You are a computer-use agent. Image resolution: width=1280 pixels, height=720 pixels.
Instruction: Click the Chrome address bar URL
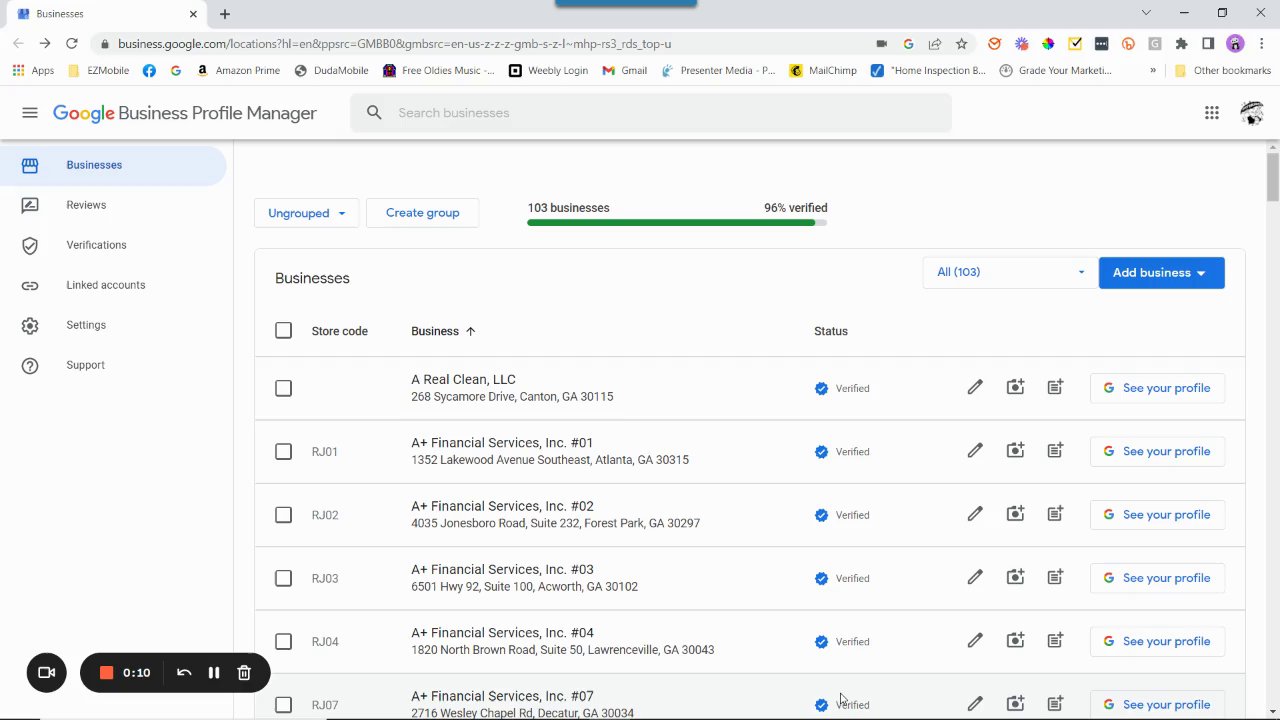pos(394,44)
